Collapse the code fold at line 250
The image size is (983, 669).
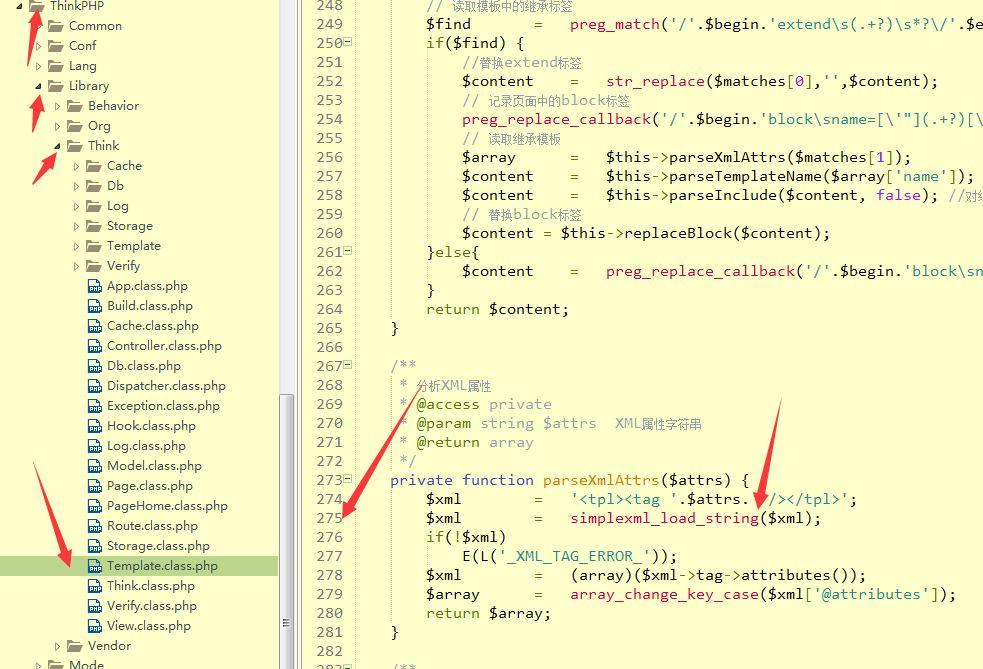point(348,43)
